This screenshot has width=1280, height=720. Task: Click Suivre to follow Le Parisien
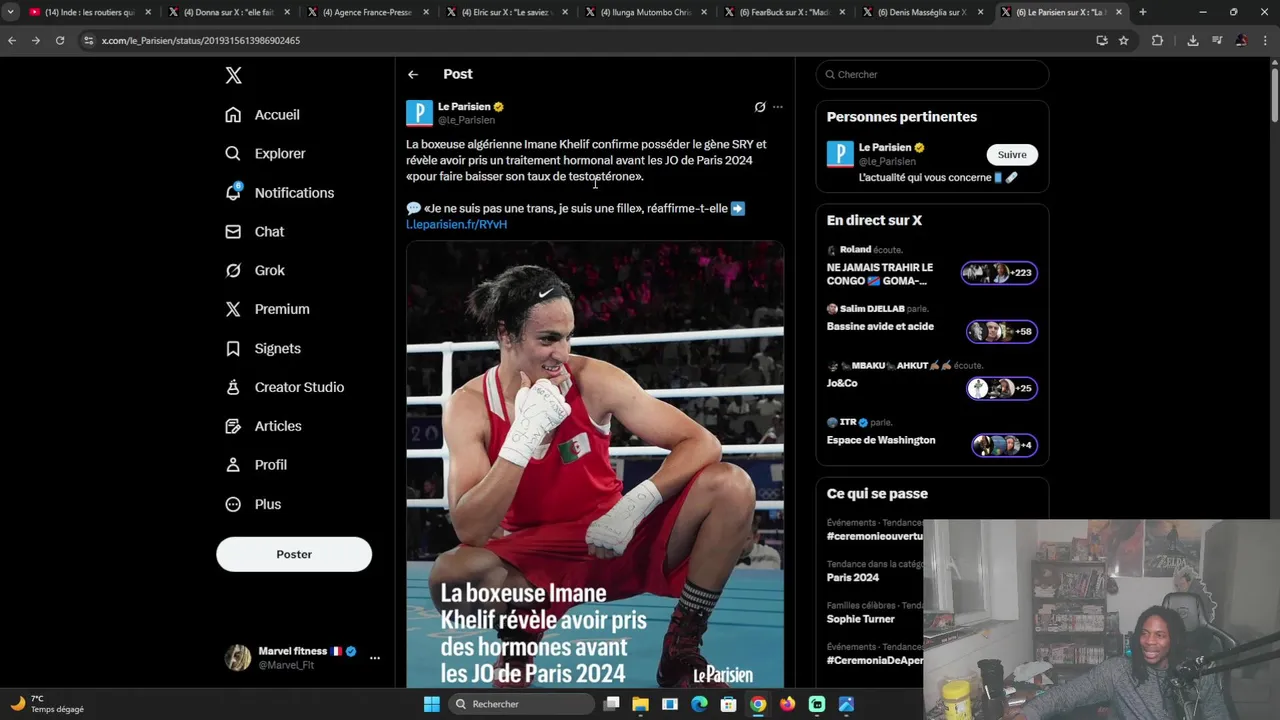(1012, 155)
